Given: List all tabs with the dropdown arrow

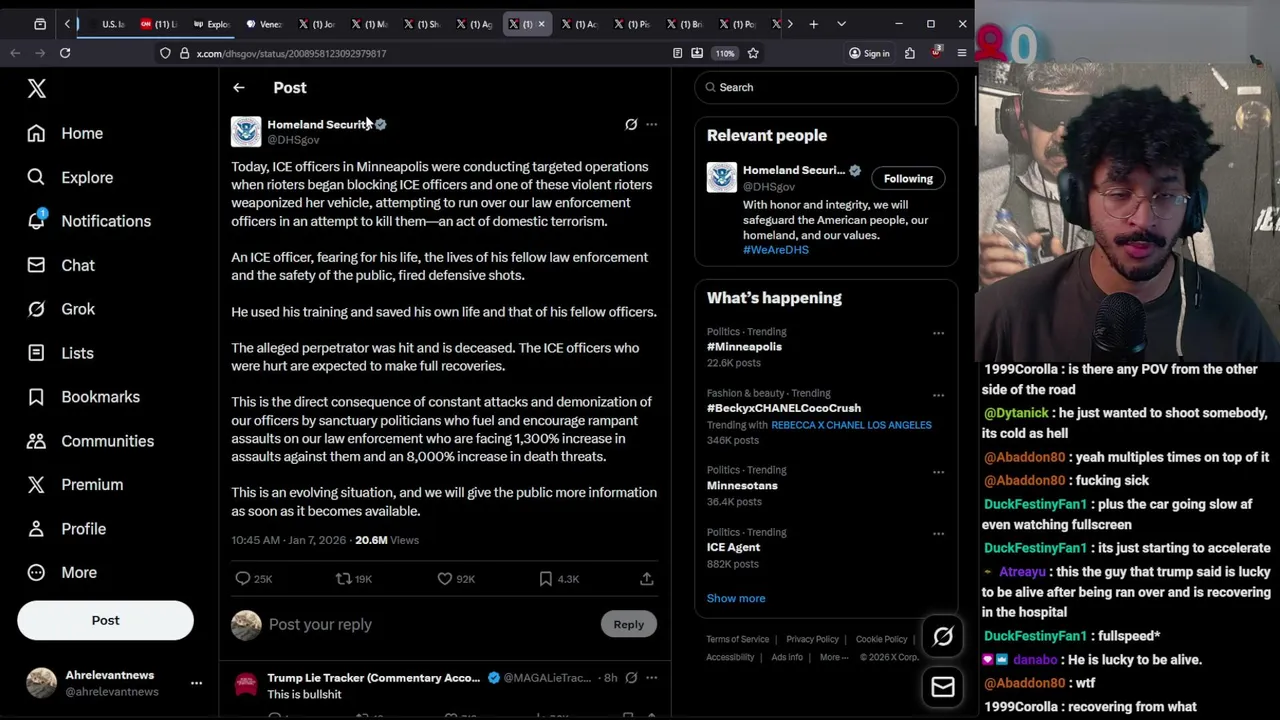Looking at the screenshot, I should point(841,24).
